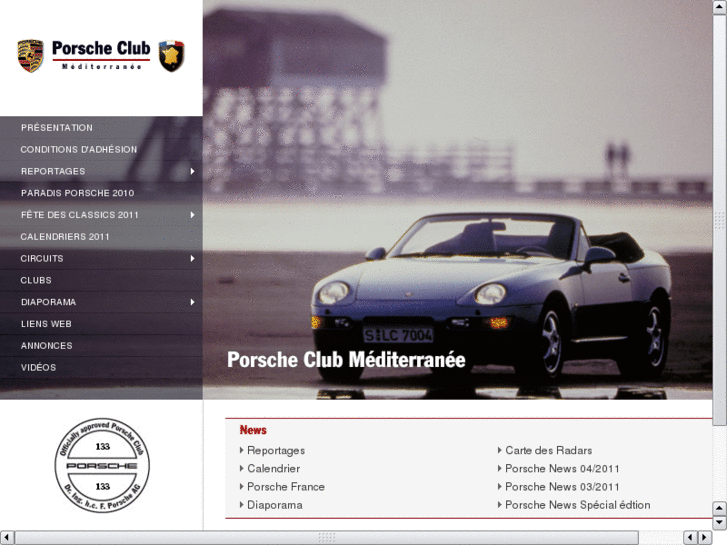This screenshot has height=545, width=727.
Task: Open Porsche News Spécial édtion link
Action: [578, 505]
